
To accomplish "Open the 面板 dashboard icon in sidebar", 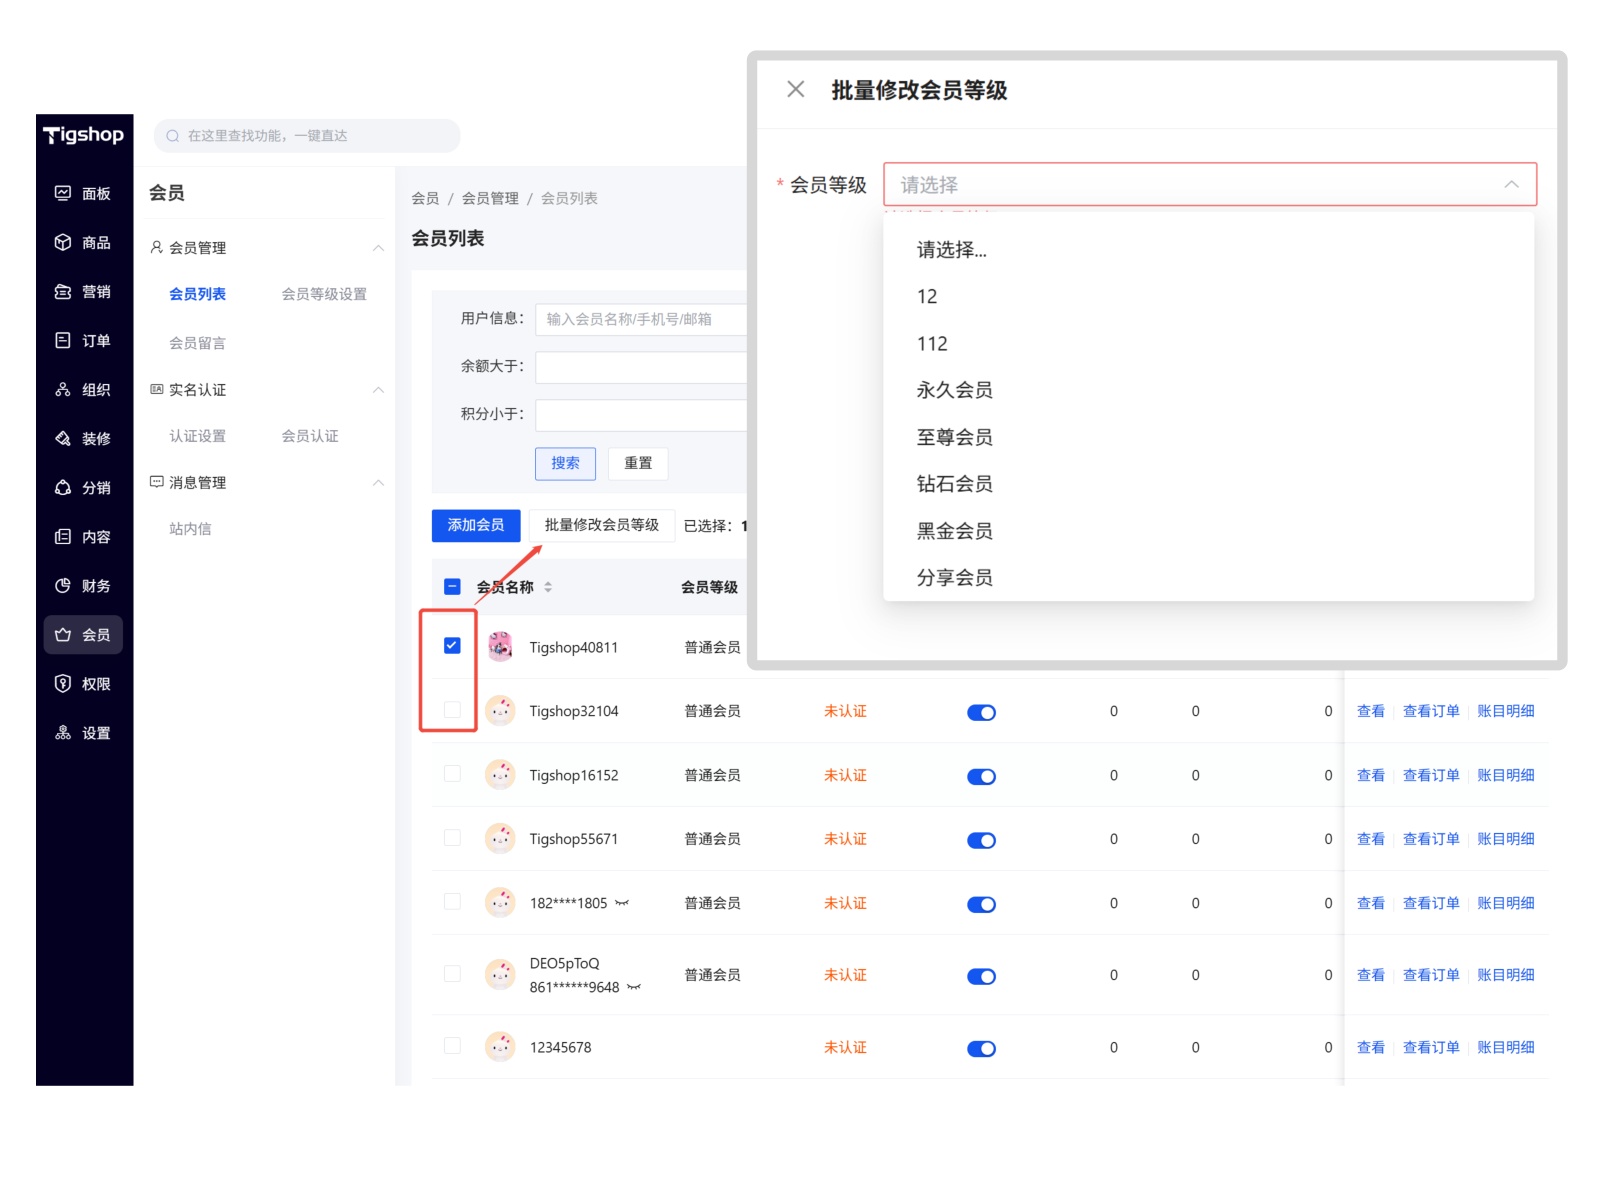I will (x=63, y=193).
